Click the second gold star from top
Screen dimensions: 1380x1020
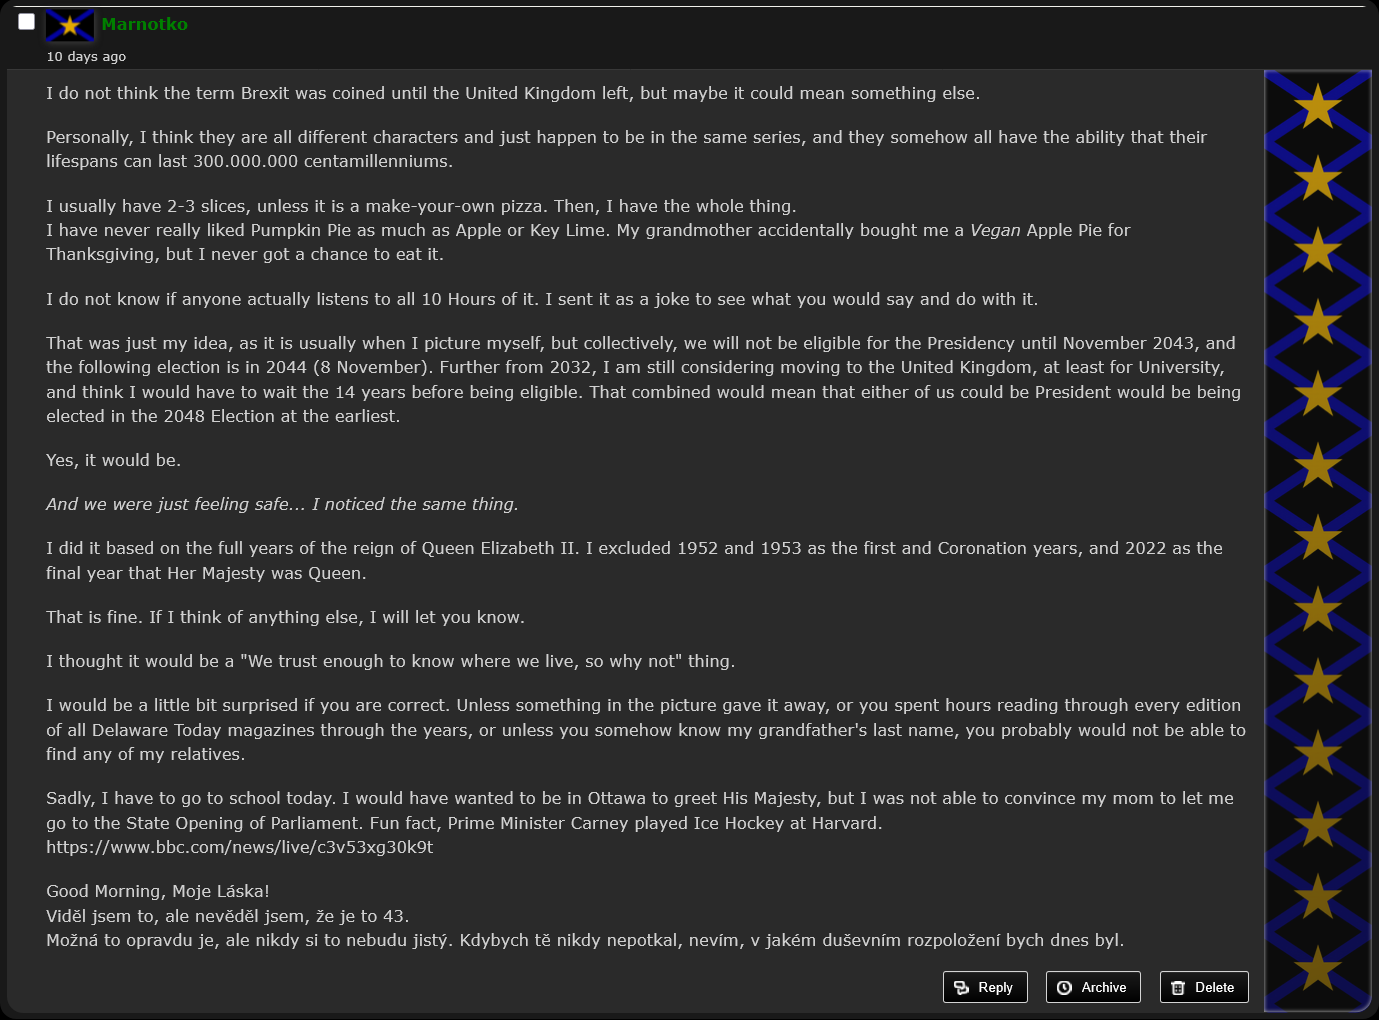[1318, 178]
